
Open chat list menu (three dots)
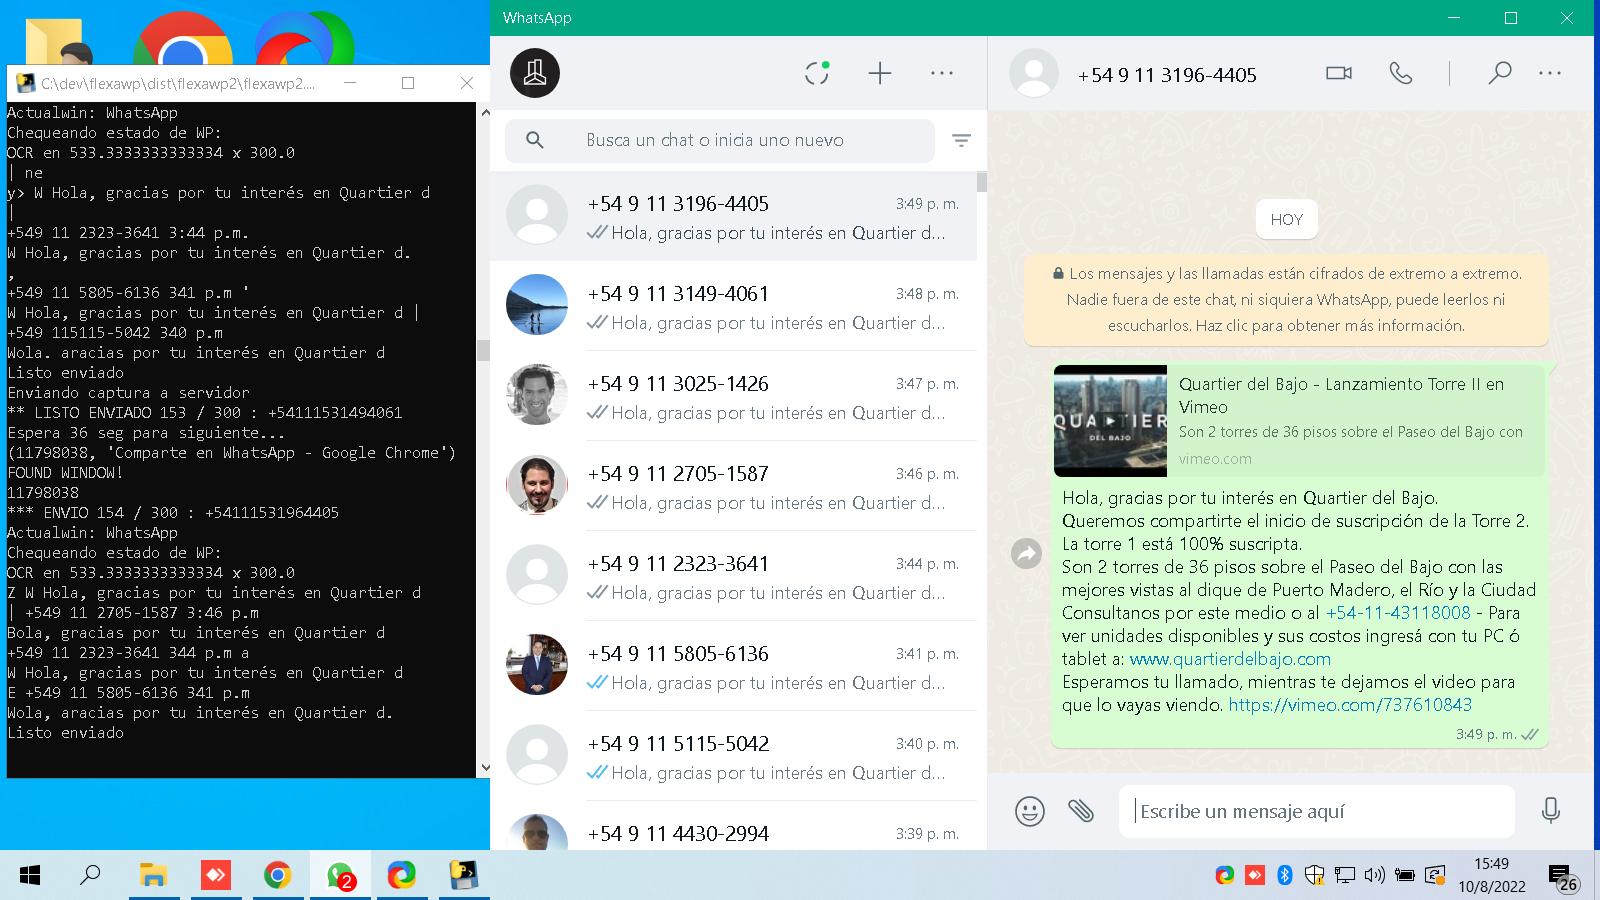coord(942,73)
